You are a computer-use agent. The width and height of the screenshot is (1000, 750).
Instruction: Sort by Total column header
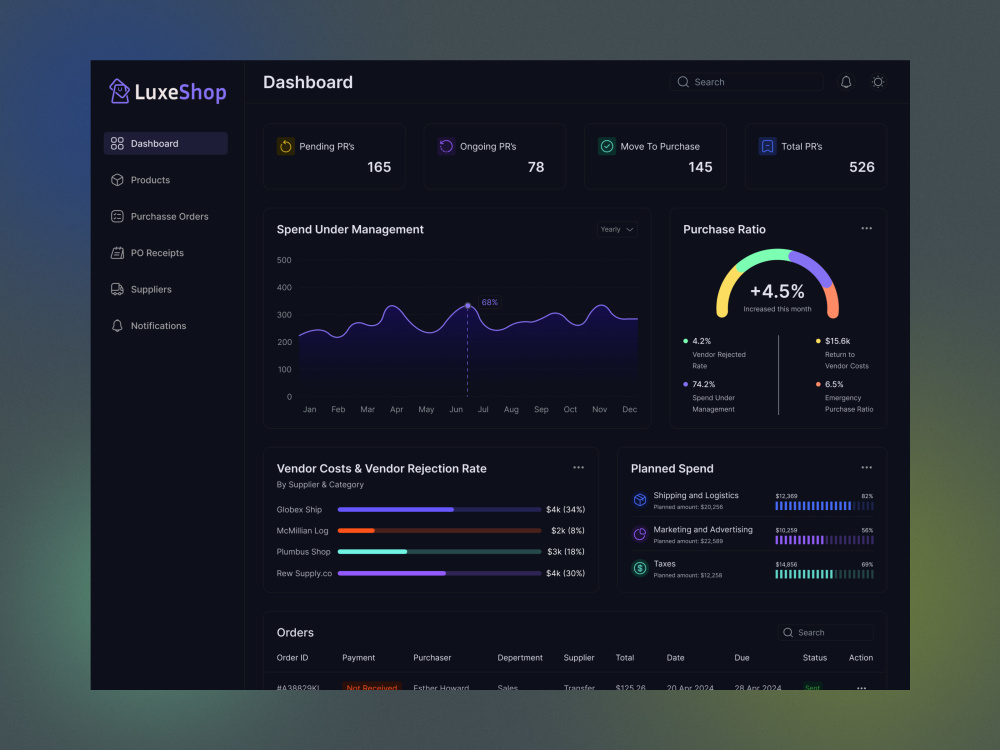pos(624,658)
